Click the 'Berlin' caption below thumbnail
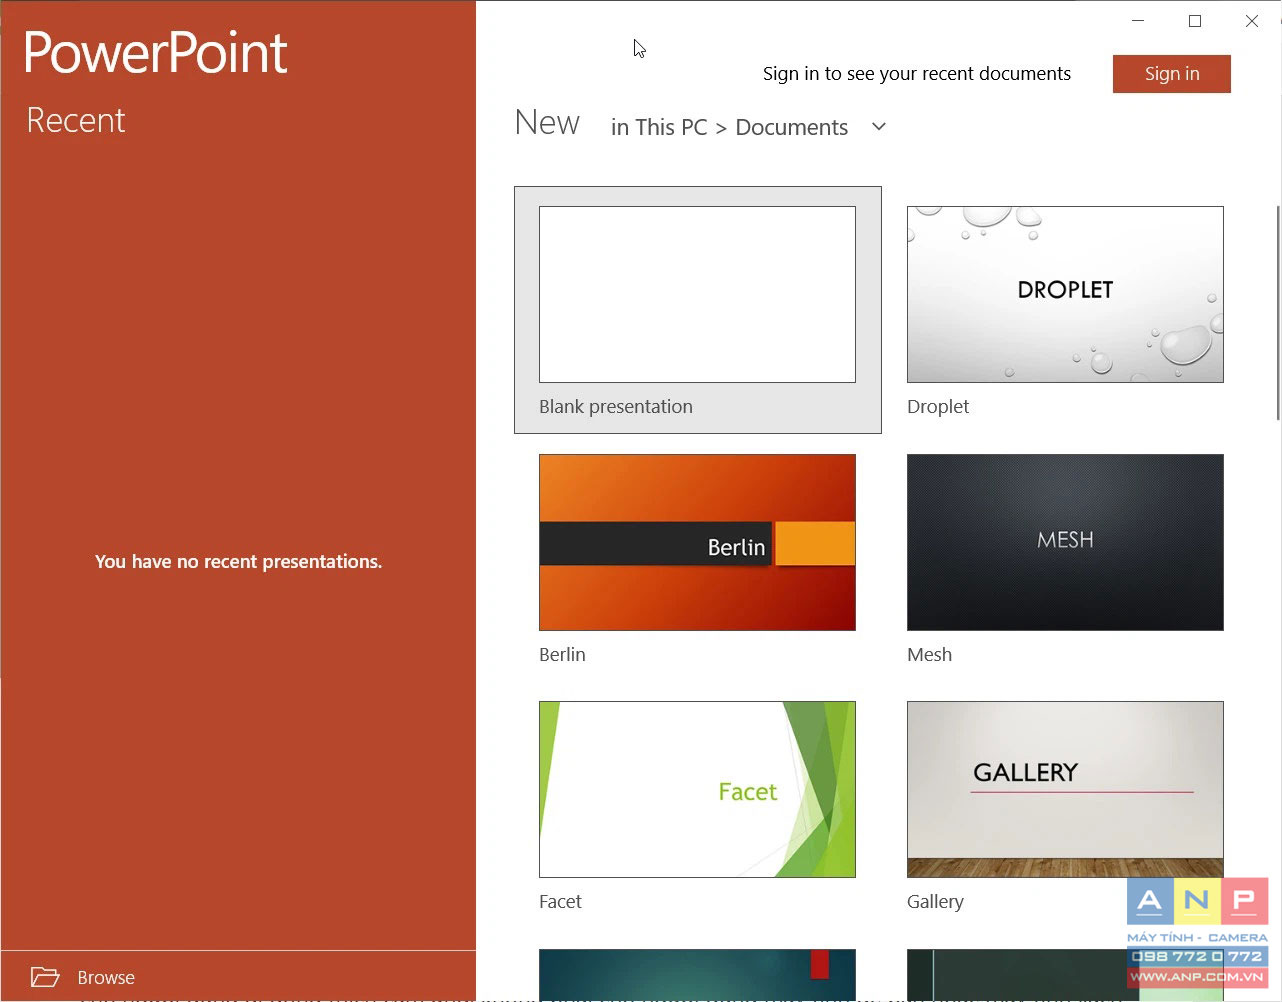This screenshot has width=1282, height=1002. [x=562, y=655]
